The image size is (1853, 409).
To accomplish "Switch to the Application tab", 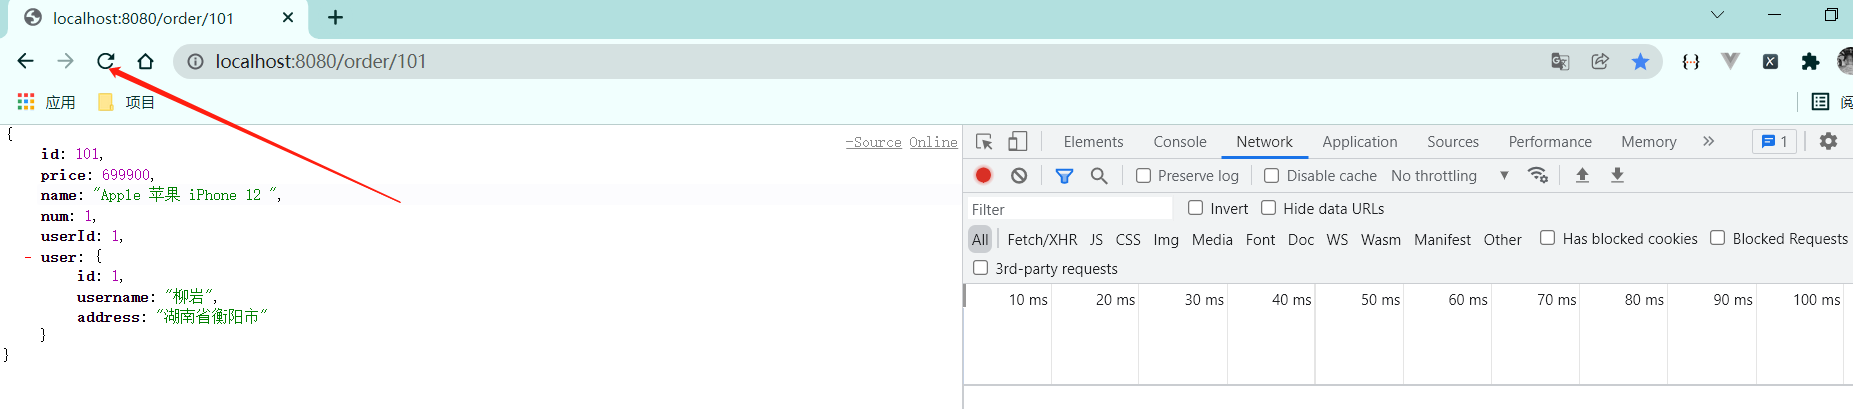I will click(1360, 142).
